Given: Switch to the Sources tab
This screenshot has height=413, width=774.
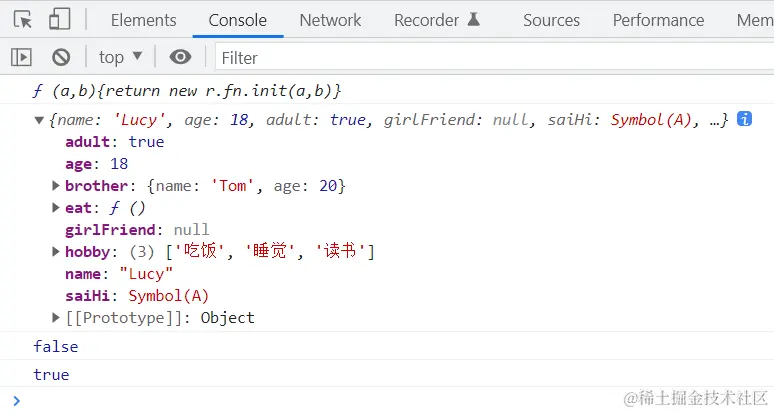Looking at the screenshot, I should 551,20.
